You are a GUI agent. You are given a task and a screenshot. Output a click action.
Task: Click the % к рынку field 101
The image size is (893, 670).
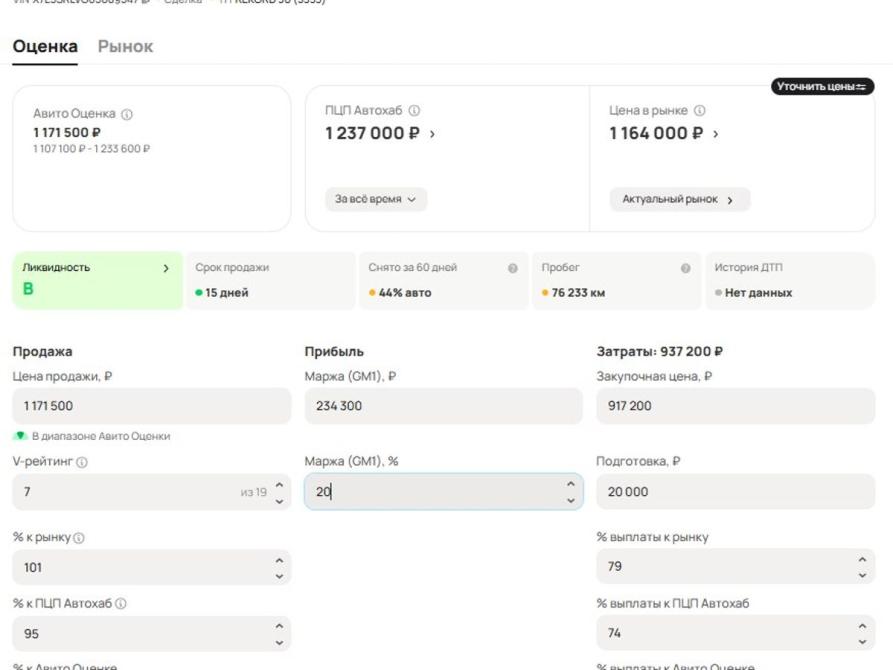click(151, 567)
